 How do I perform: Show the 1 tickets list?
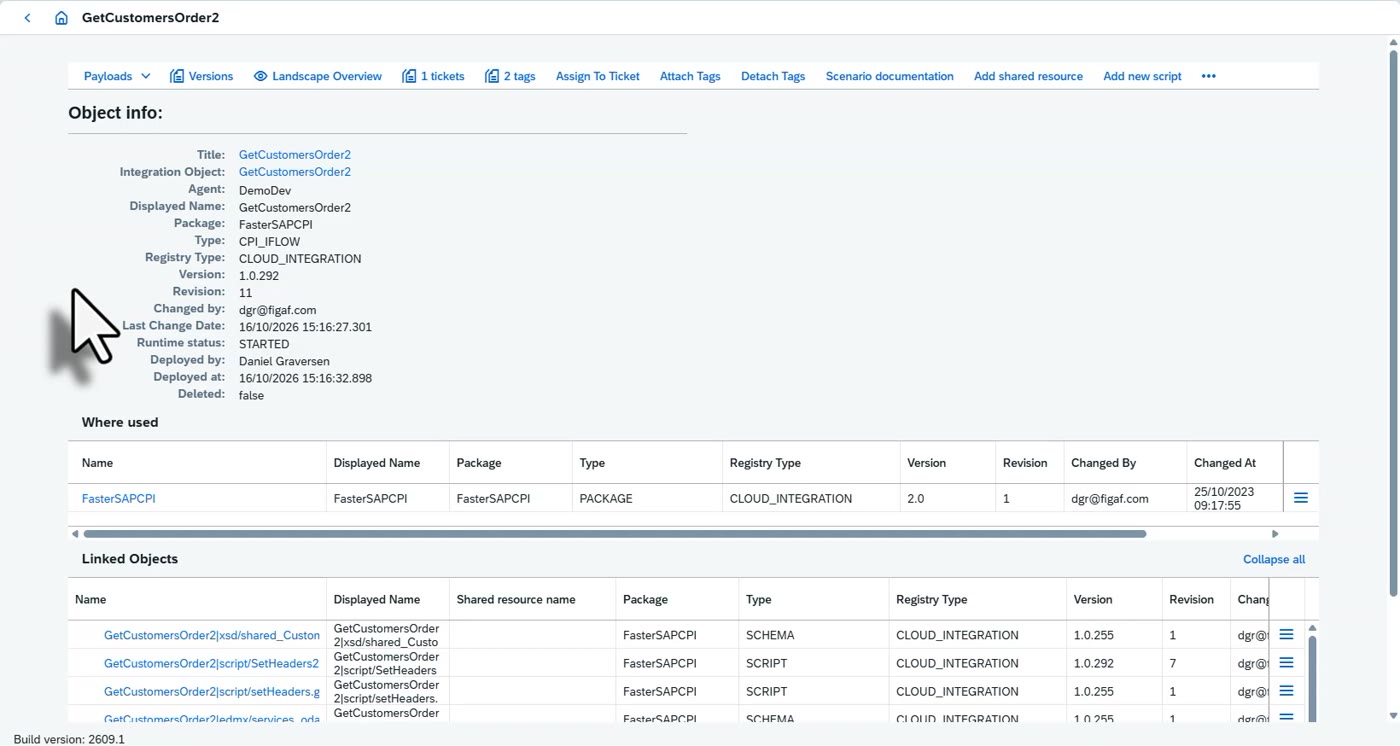point(433,76)
